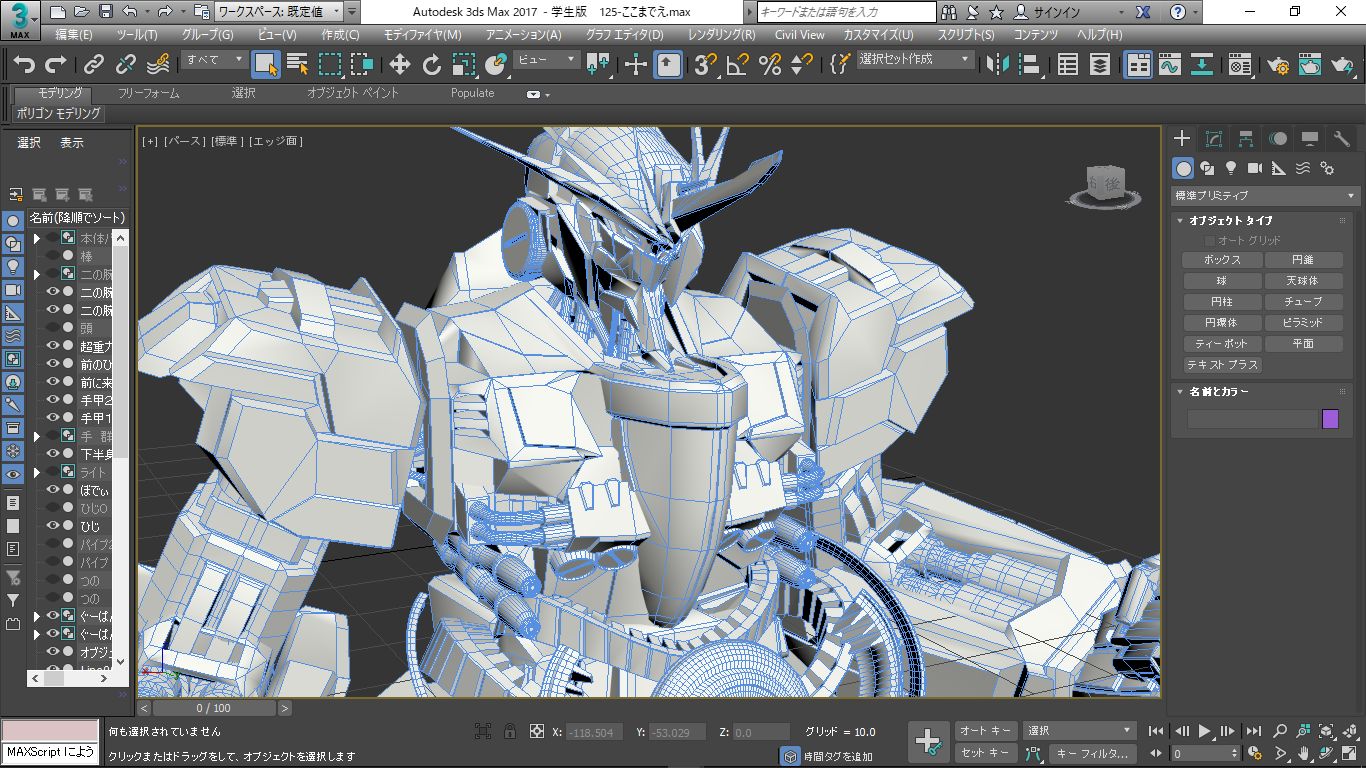Click the サインイン sign-in link
This screenshot has width=1366, height=768.
click(x=1059, y=12)
